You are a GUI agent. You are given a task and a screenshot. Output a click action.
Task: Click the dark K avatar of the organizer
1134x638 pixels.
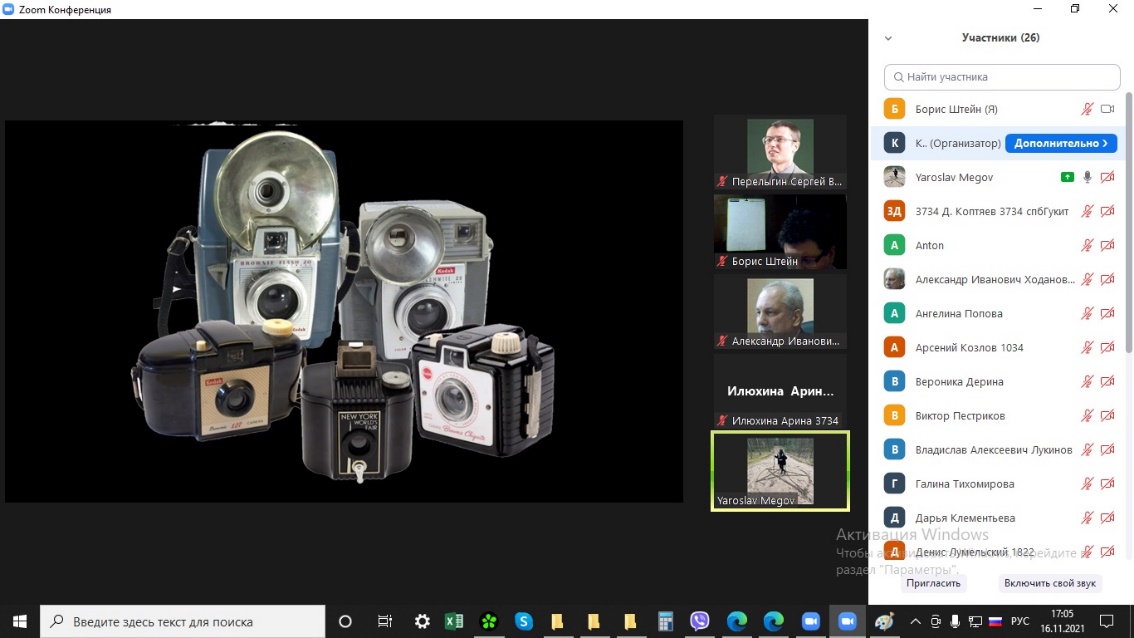click(894, 143)
